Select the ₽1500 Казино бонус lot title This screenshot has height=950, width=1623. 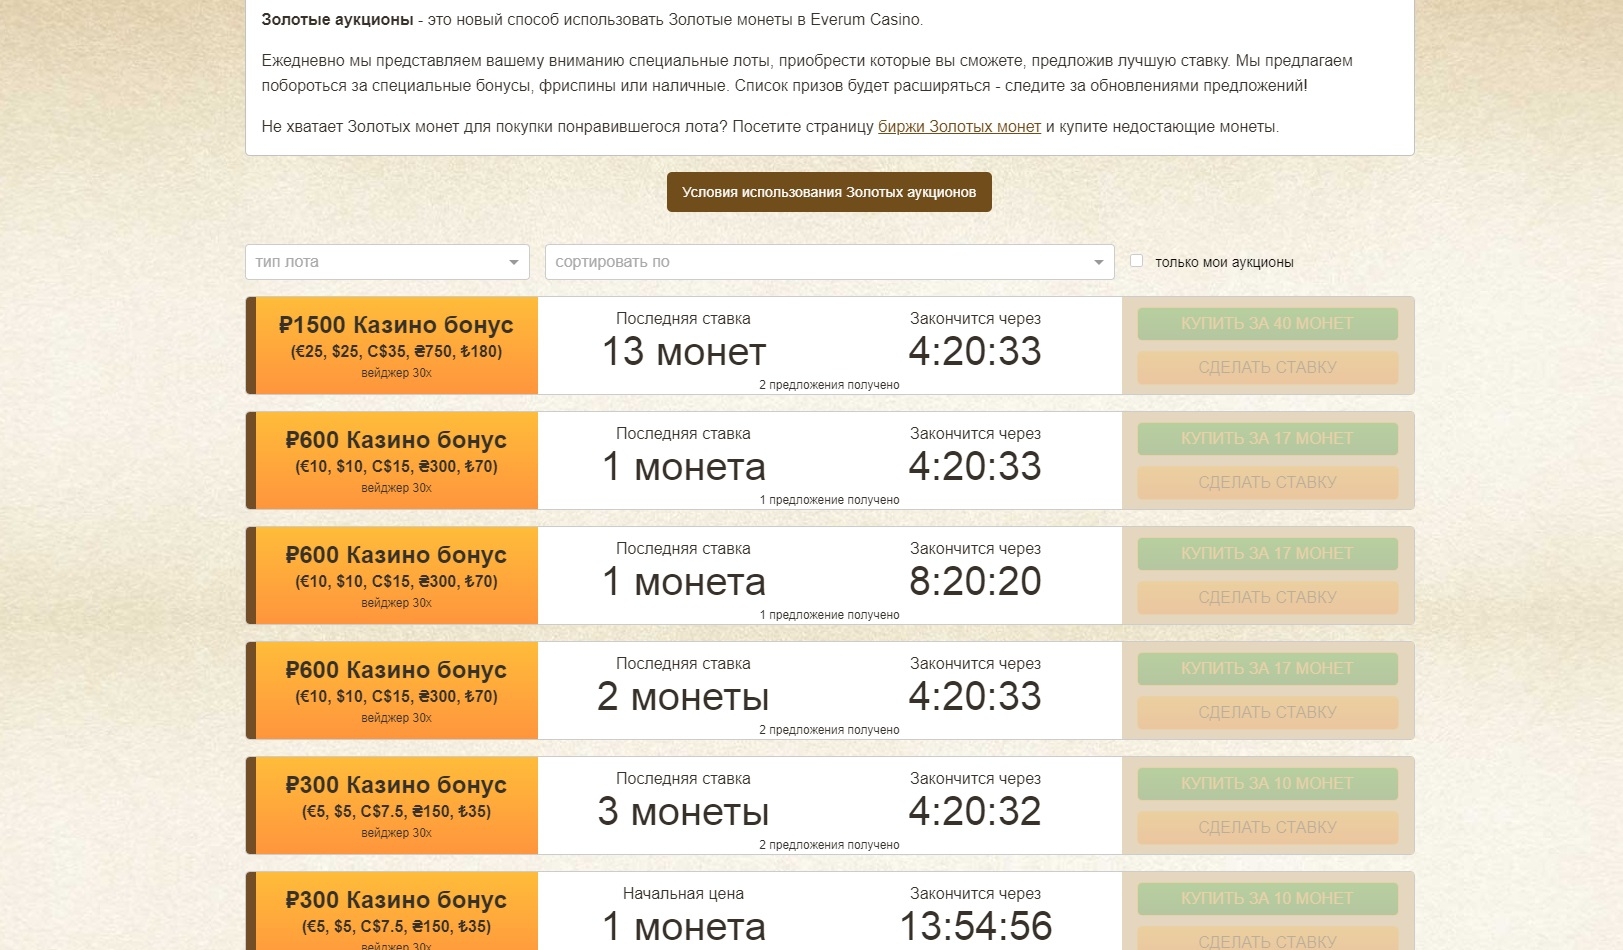[x=396, y=325]
